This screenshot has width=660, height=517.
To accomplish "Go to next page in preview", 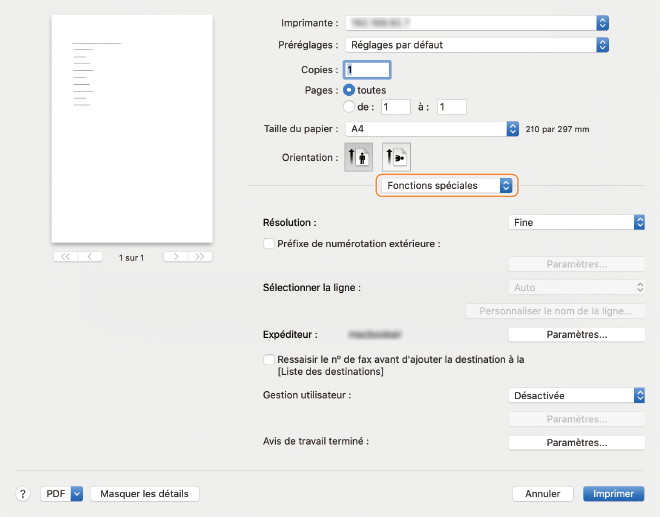I will [175, 257].
